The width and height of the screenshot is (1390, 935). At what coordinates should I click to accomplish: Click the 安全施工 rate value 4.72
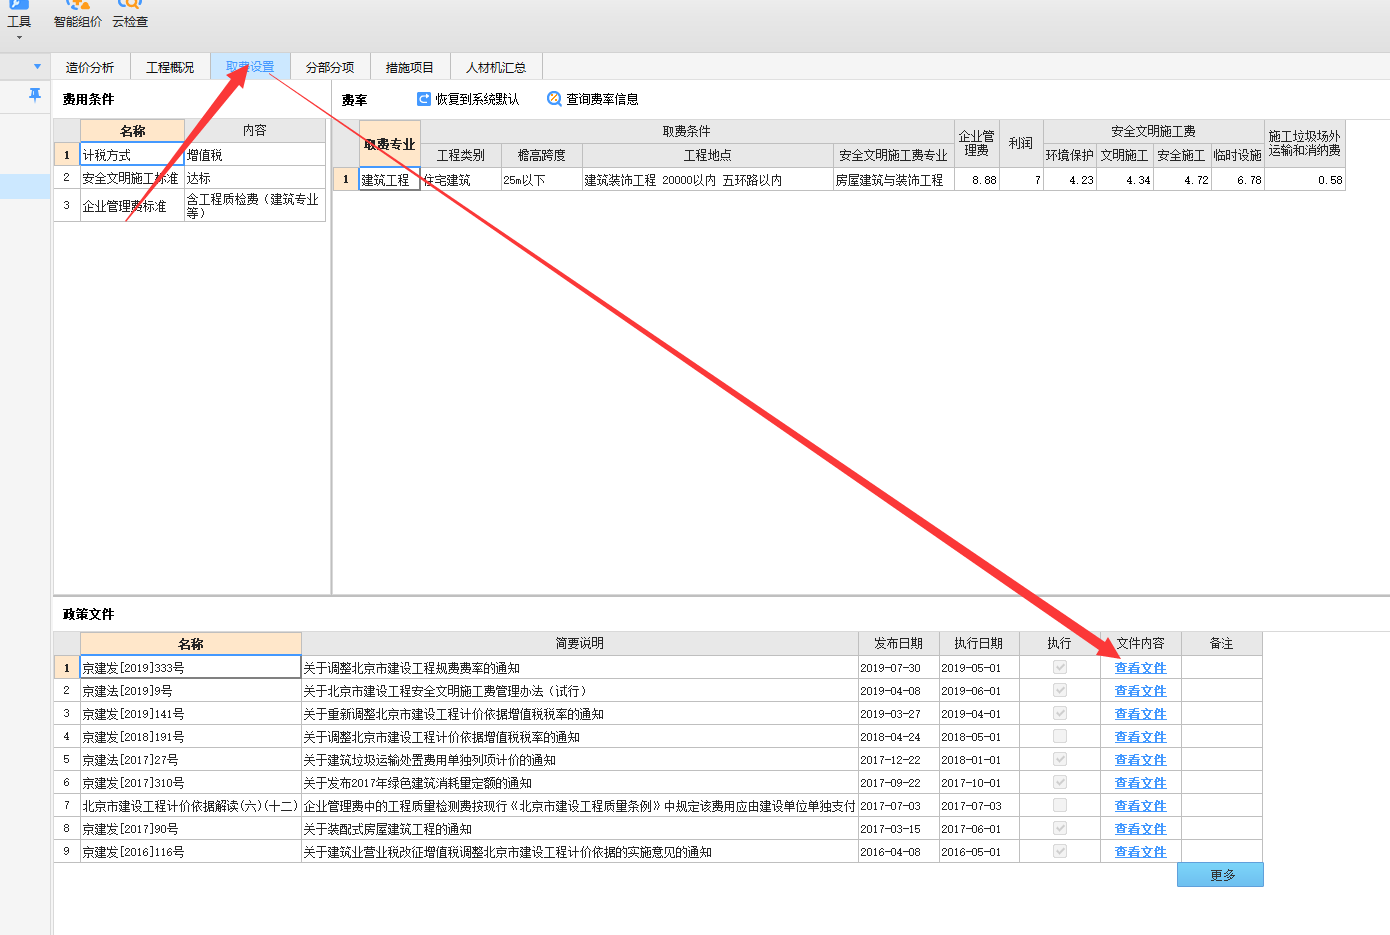tap(1183, 180)
